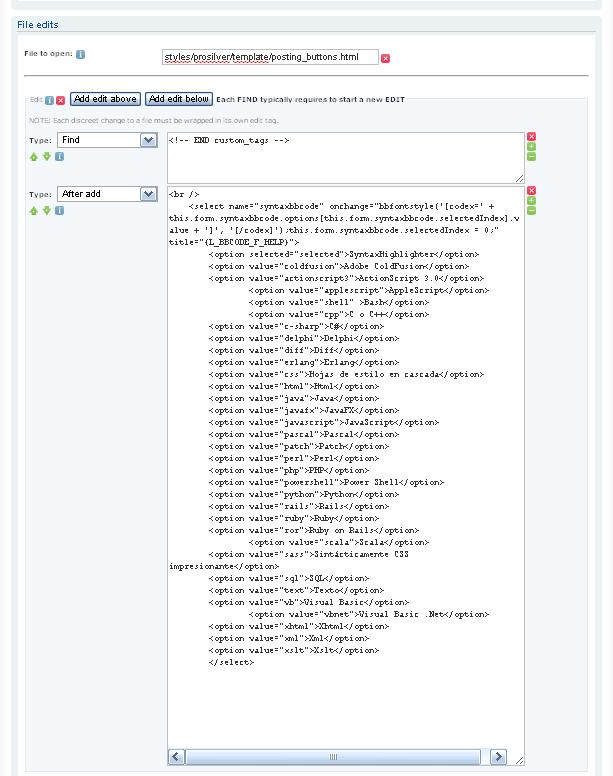Image resolution: width=613 pixels, height=776 pixels.
Task: Move the After add action up
Action: [x=33, y=210]
